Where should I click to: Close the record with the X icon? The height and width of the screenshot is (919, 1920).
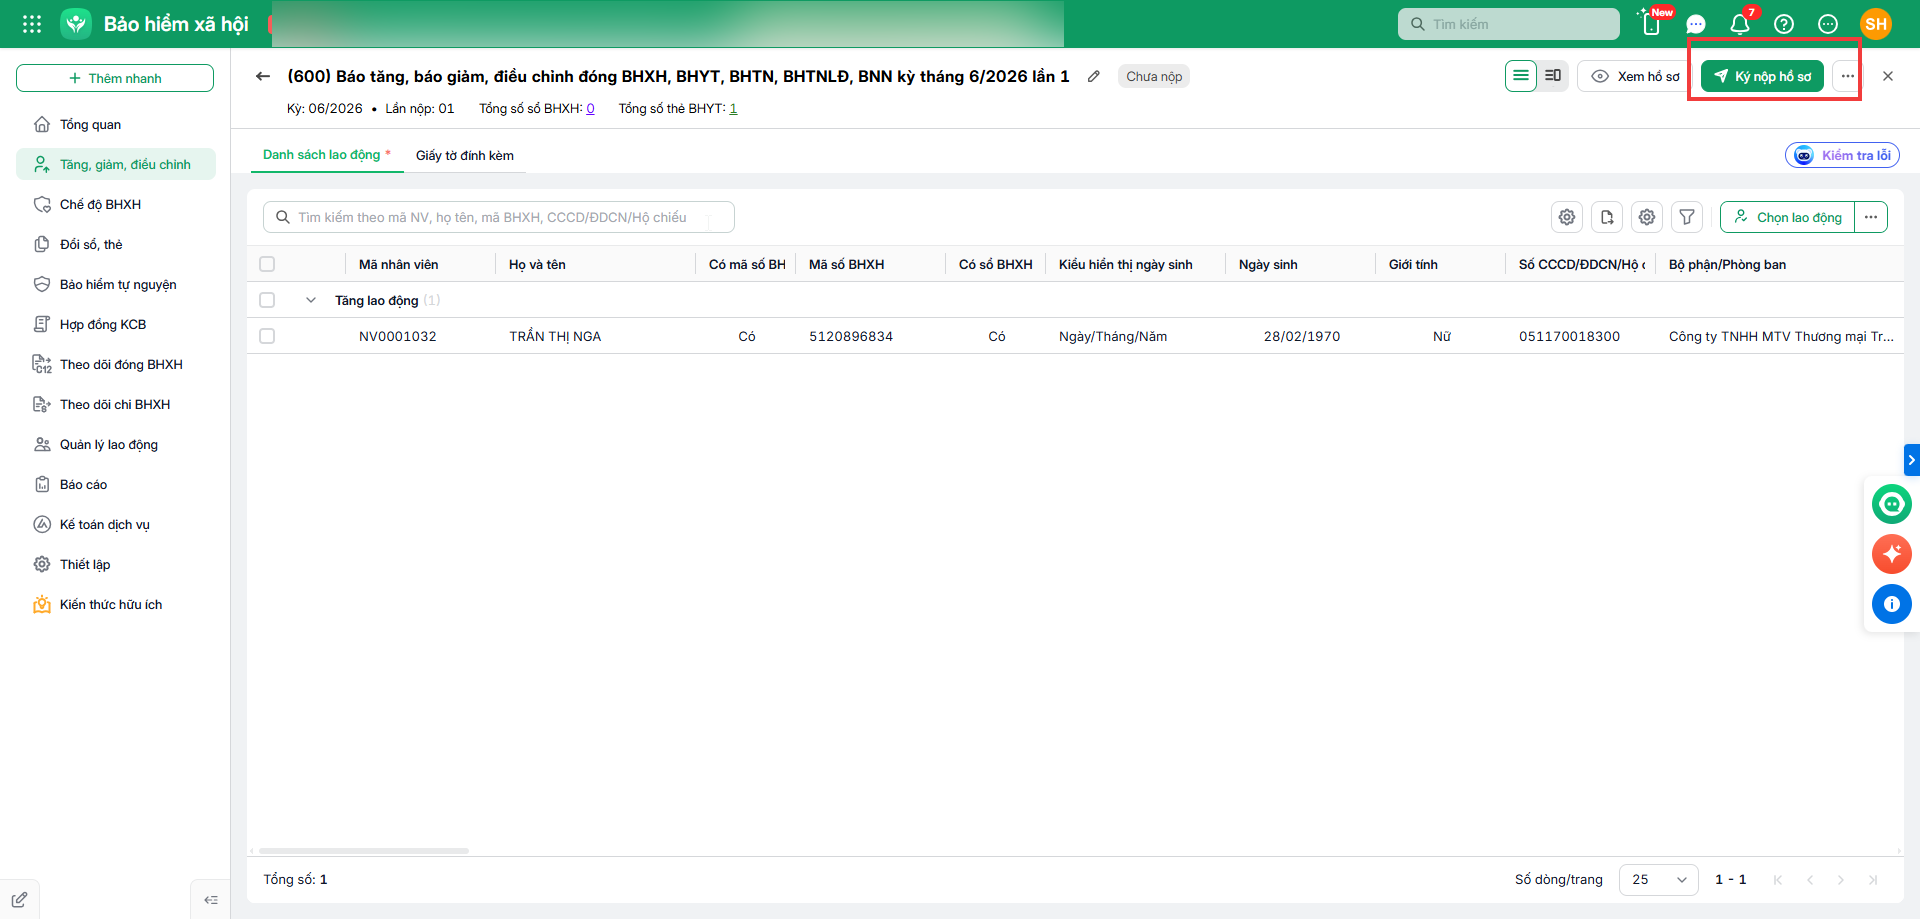point(1888,76)
